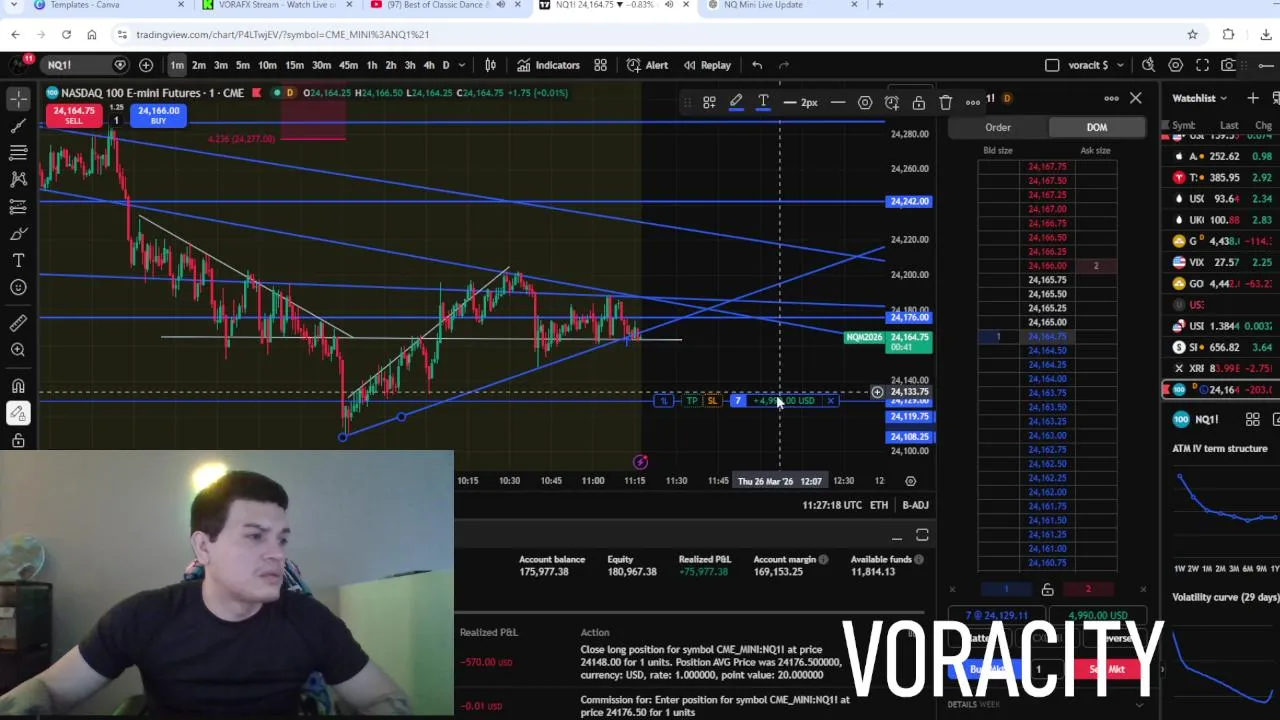This screenshot has width=1280, height=720.
Task: Take a chart snapshot
Action: coord(1230,65)
